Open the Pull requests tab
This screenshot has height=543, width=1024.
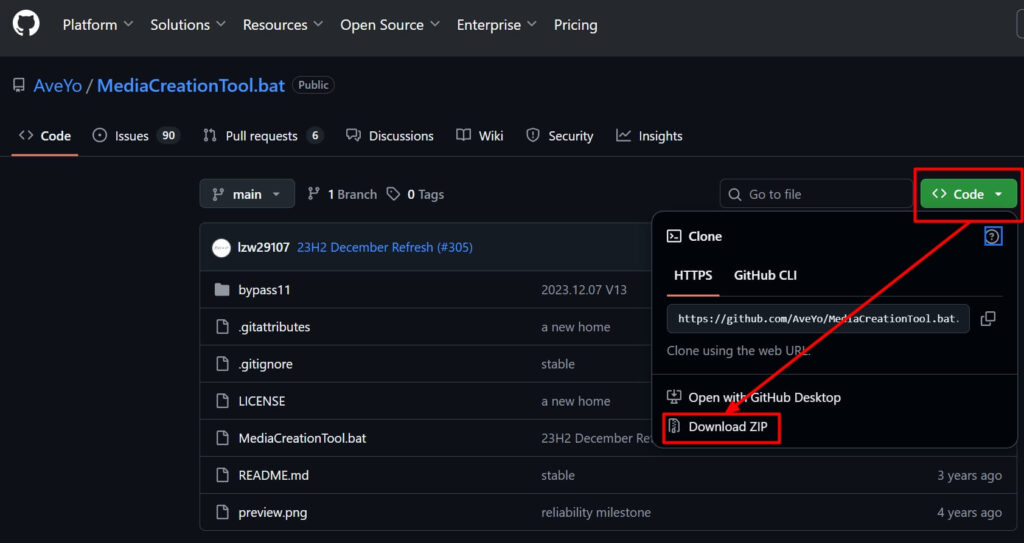coord(262,136)
